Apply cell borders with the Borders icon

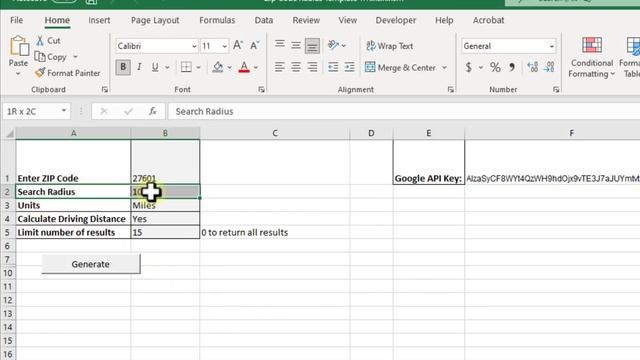pyautogui.click(x=186, y=67)
